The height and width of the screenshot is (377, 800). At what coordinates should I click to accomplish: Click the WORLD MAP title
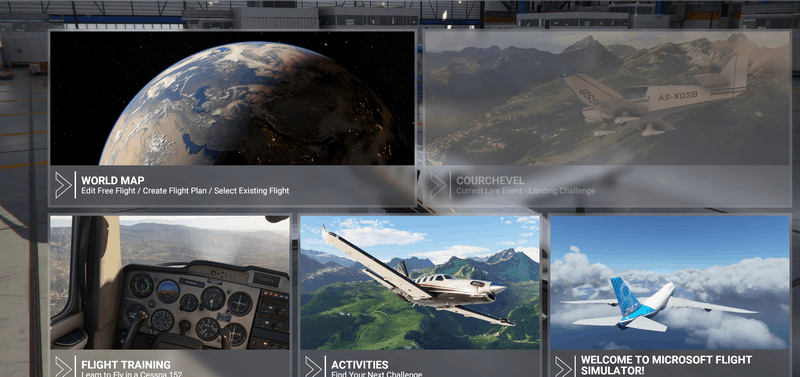(x=113, y=180)
